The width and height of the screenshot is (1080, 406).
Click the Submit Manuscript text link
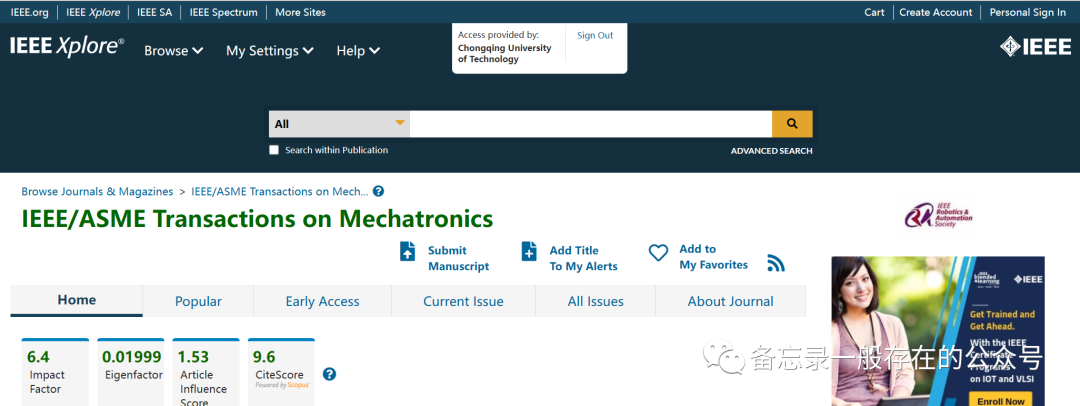tap(458, 258)
